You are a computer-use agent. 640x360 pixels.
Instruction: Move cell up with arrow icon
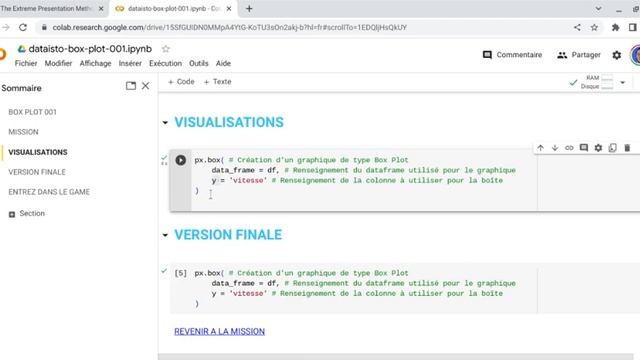click(540, 148)
